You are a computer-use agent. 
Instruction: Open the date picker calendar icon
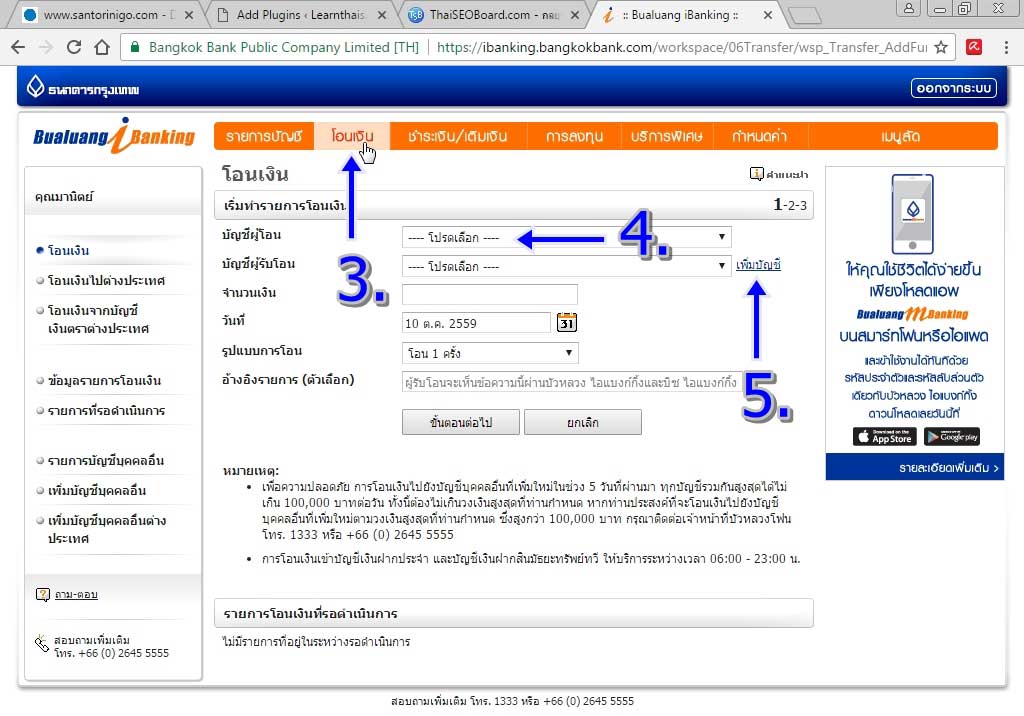click(x=566, y=322)
